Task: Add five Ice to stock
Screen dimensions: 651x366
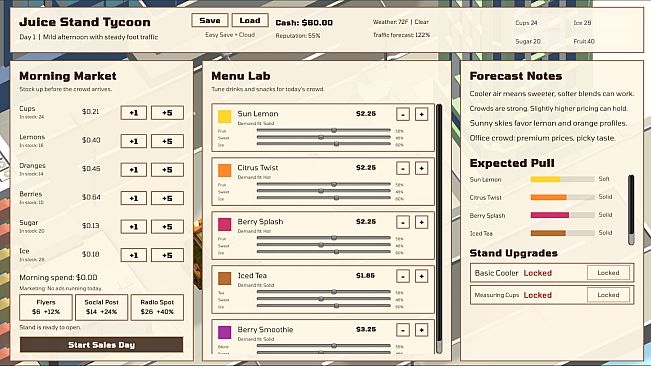Action: (x=167, y=255)
